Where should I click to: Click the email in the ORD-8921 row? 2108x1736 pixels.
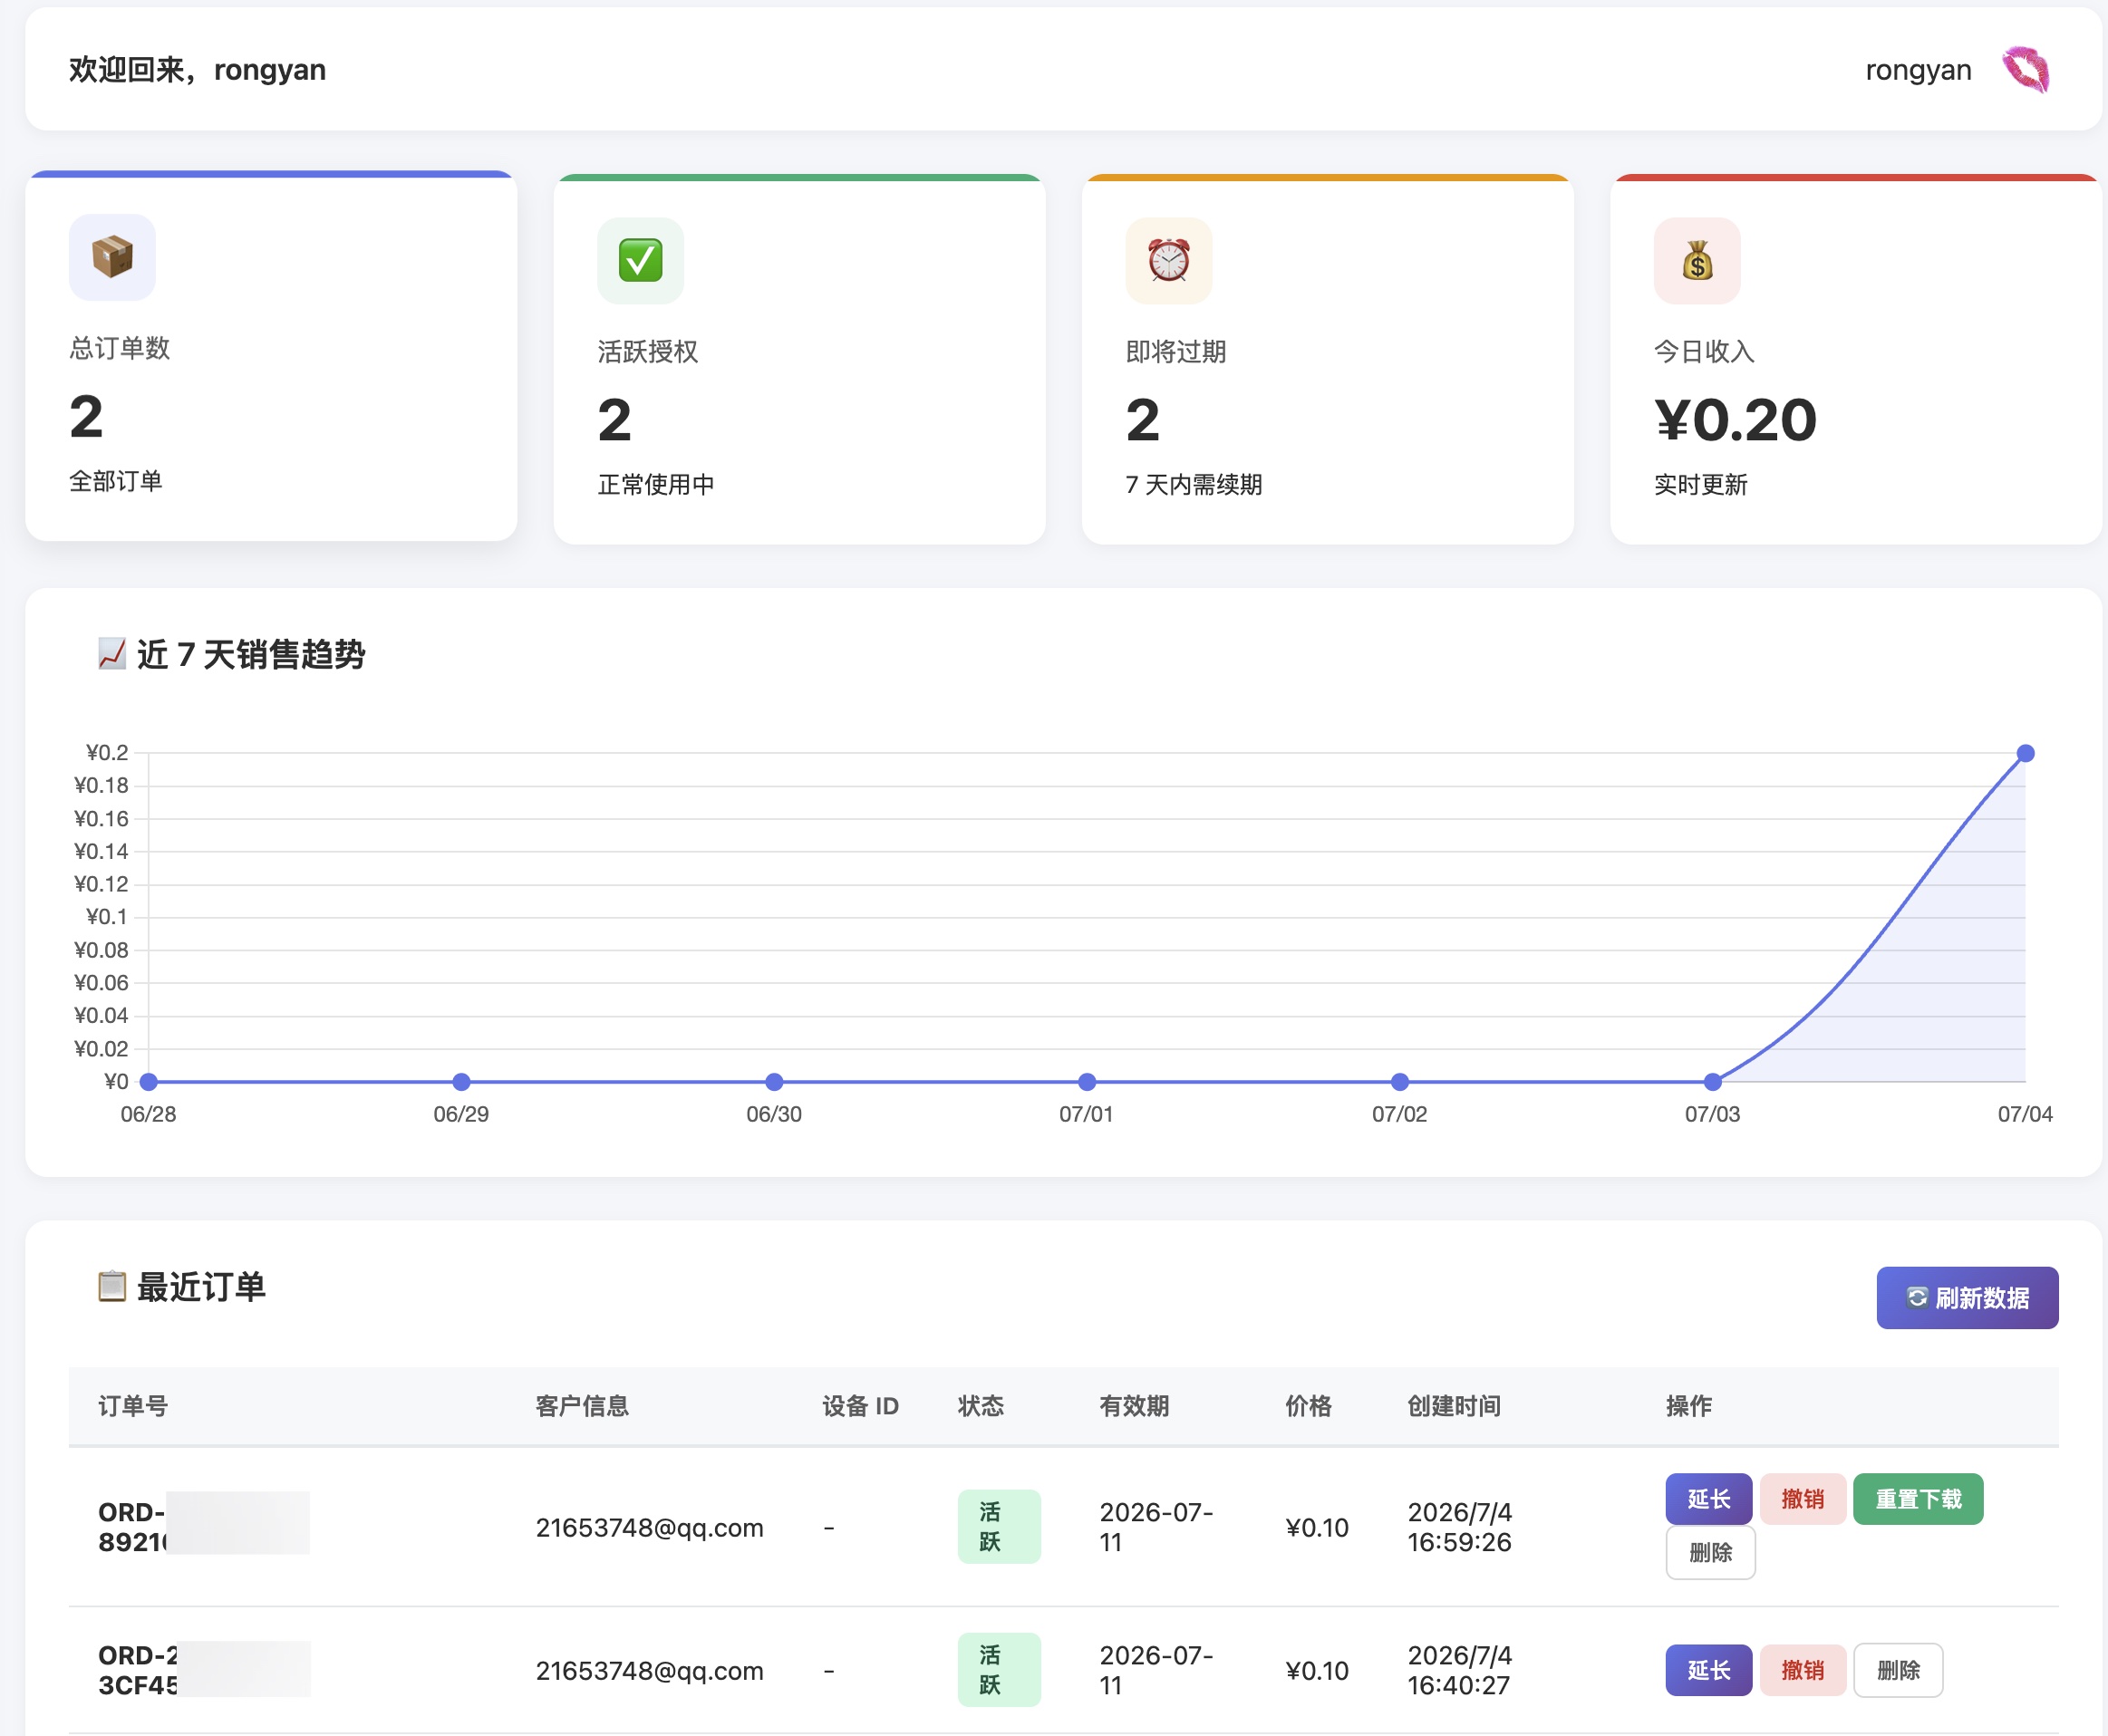point(649,1527)
